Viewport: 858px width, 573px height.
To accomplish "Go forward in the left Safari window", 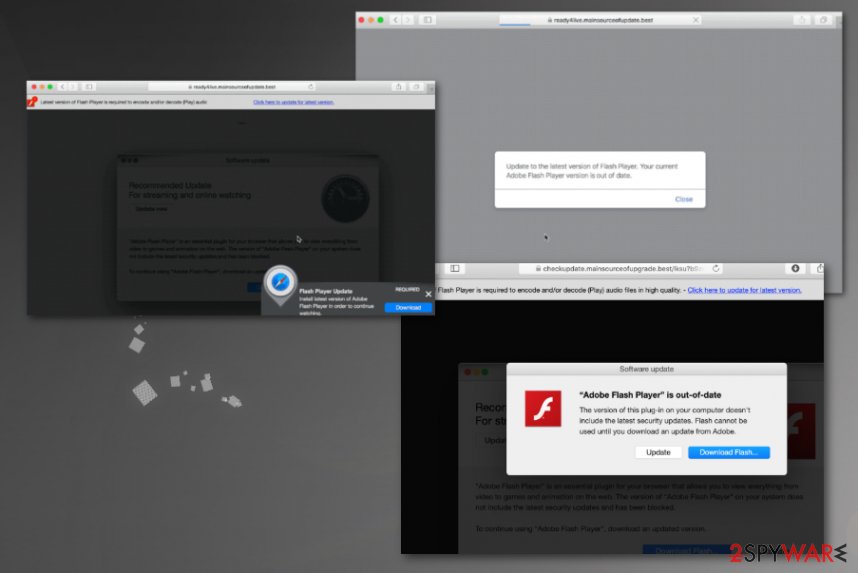I will pyautogui.click(x=73, y=87).
